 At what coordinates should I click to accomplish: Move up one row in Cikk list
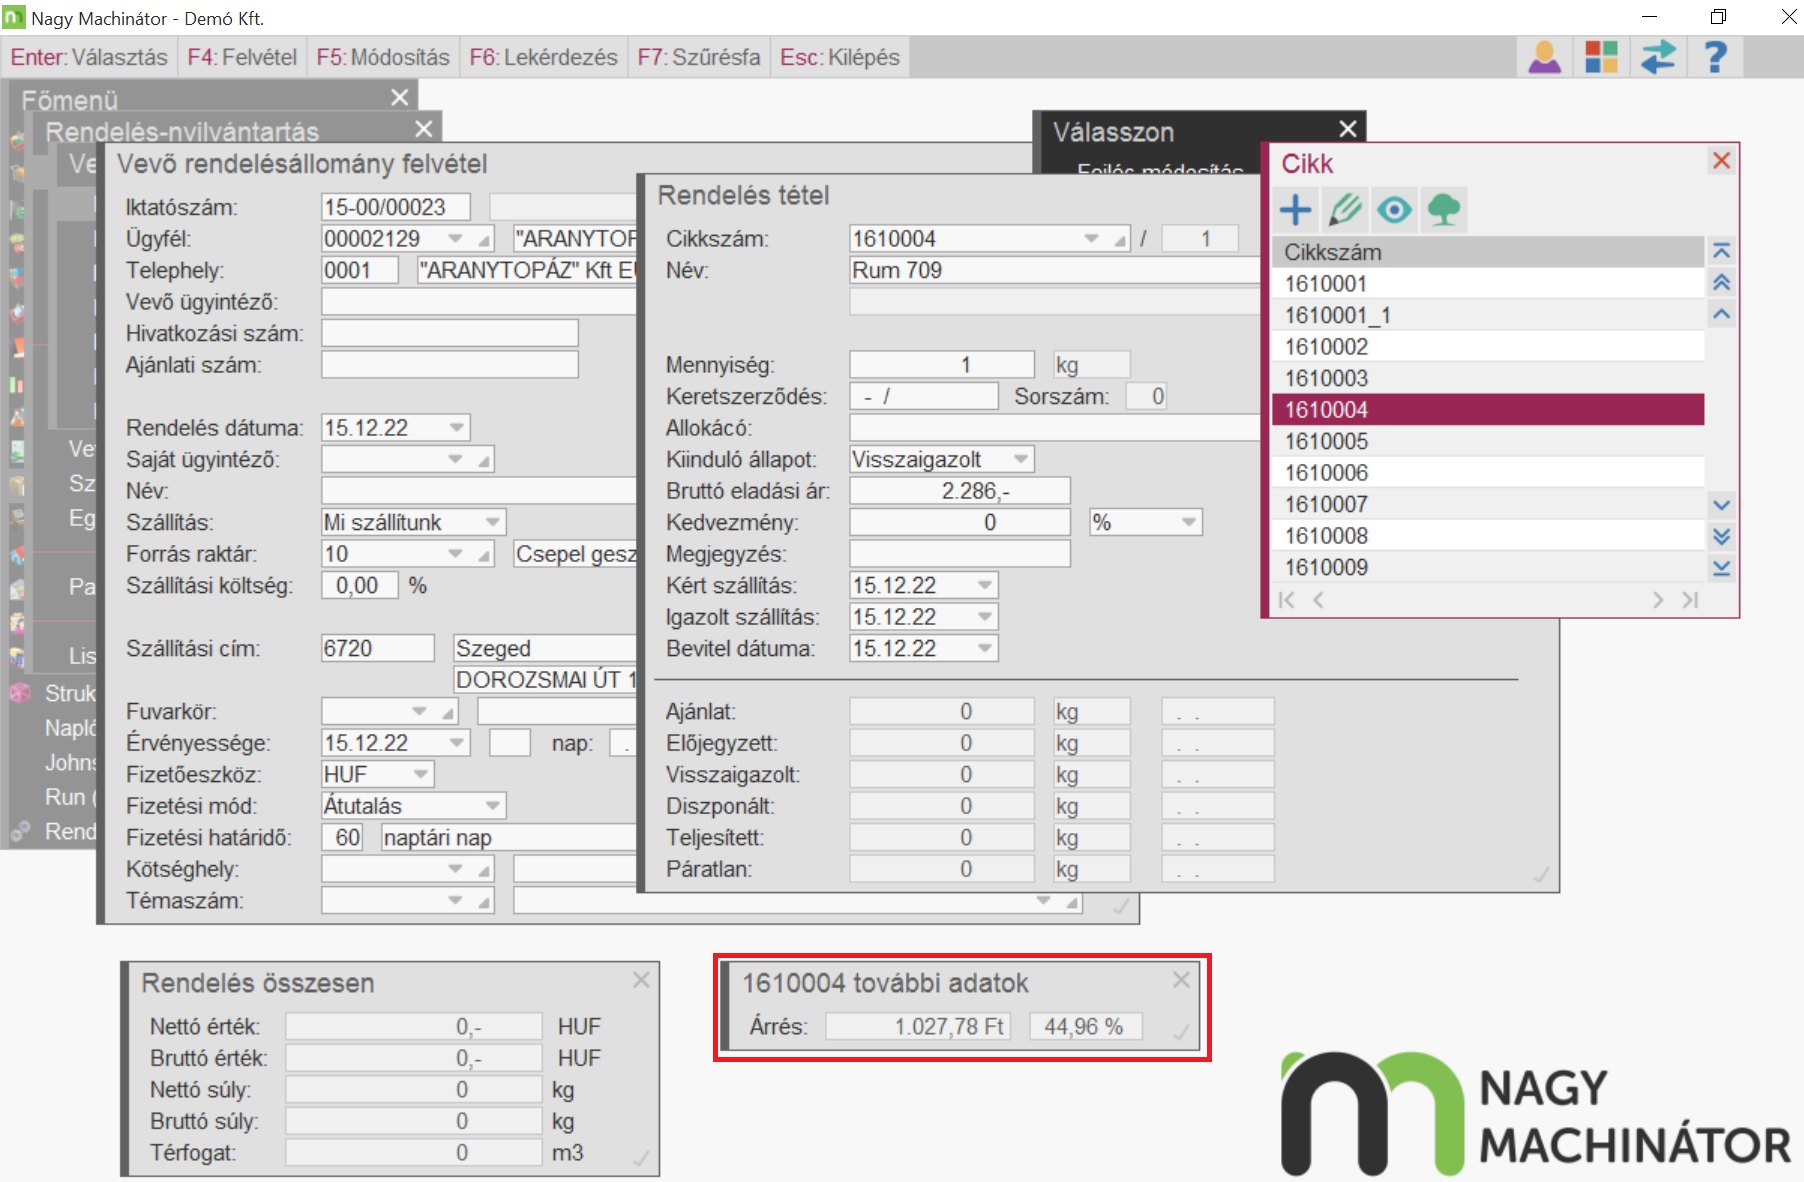point(1721,314)
